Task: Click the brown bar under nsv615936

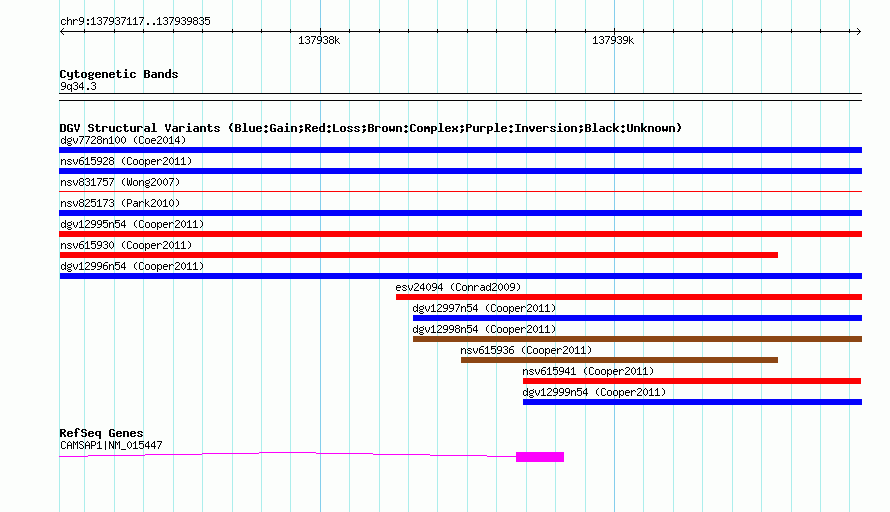Action: click(x=619, y=360)
